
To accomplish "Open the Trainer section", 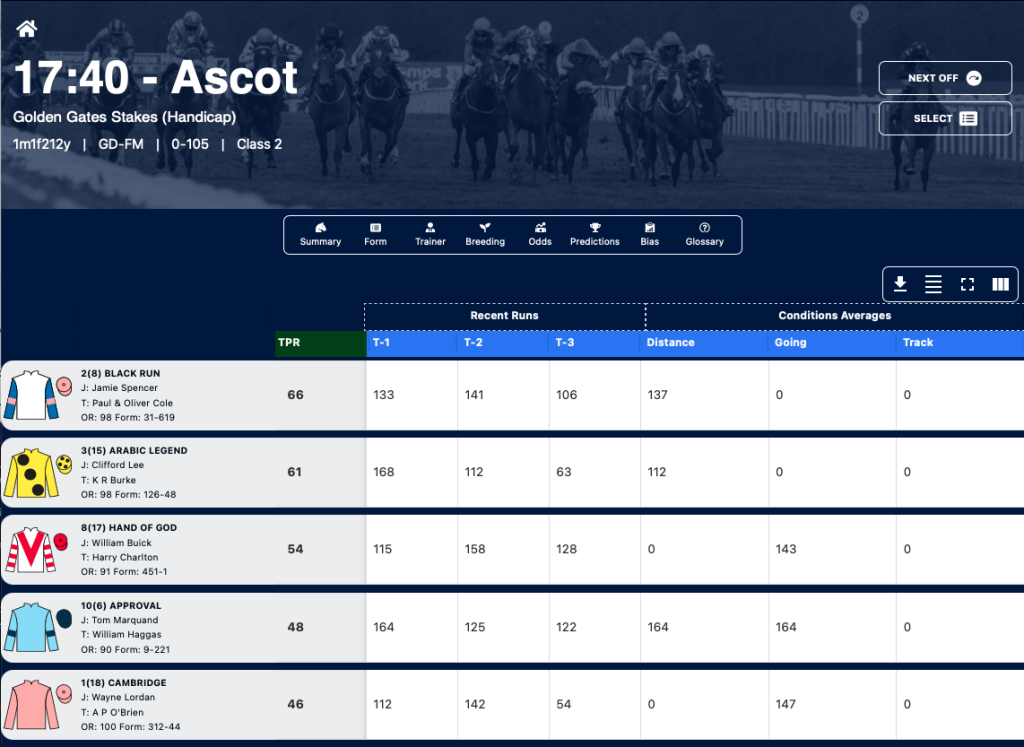I will pos(430,234).
